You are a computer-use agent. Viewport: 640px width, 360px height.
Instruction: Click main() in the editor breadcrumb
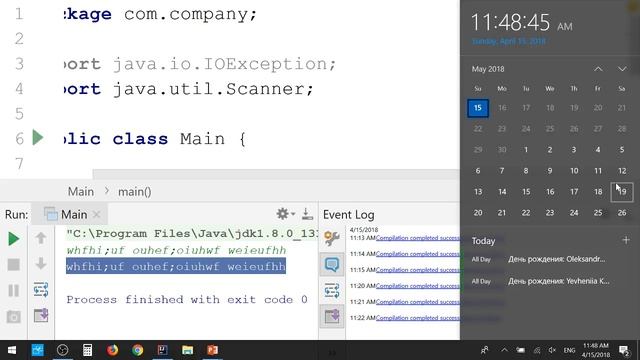pyautogui.click(x=134, y=191)
